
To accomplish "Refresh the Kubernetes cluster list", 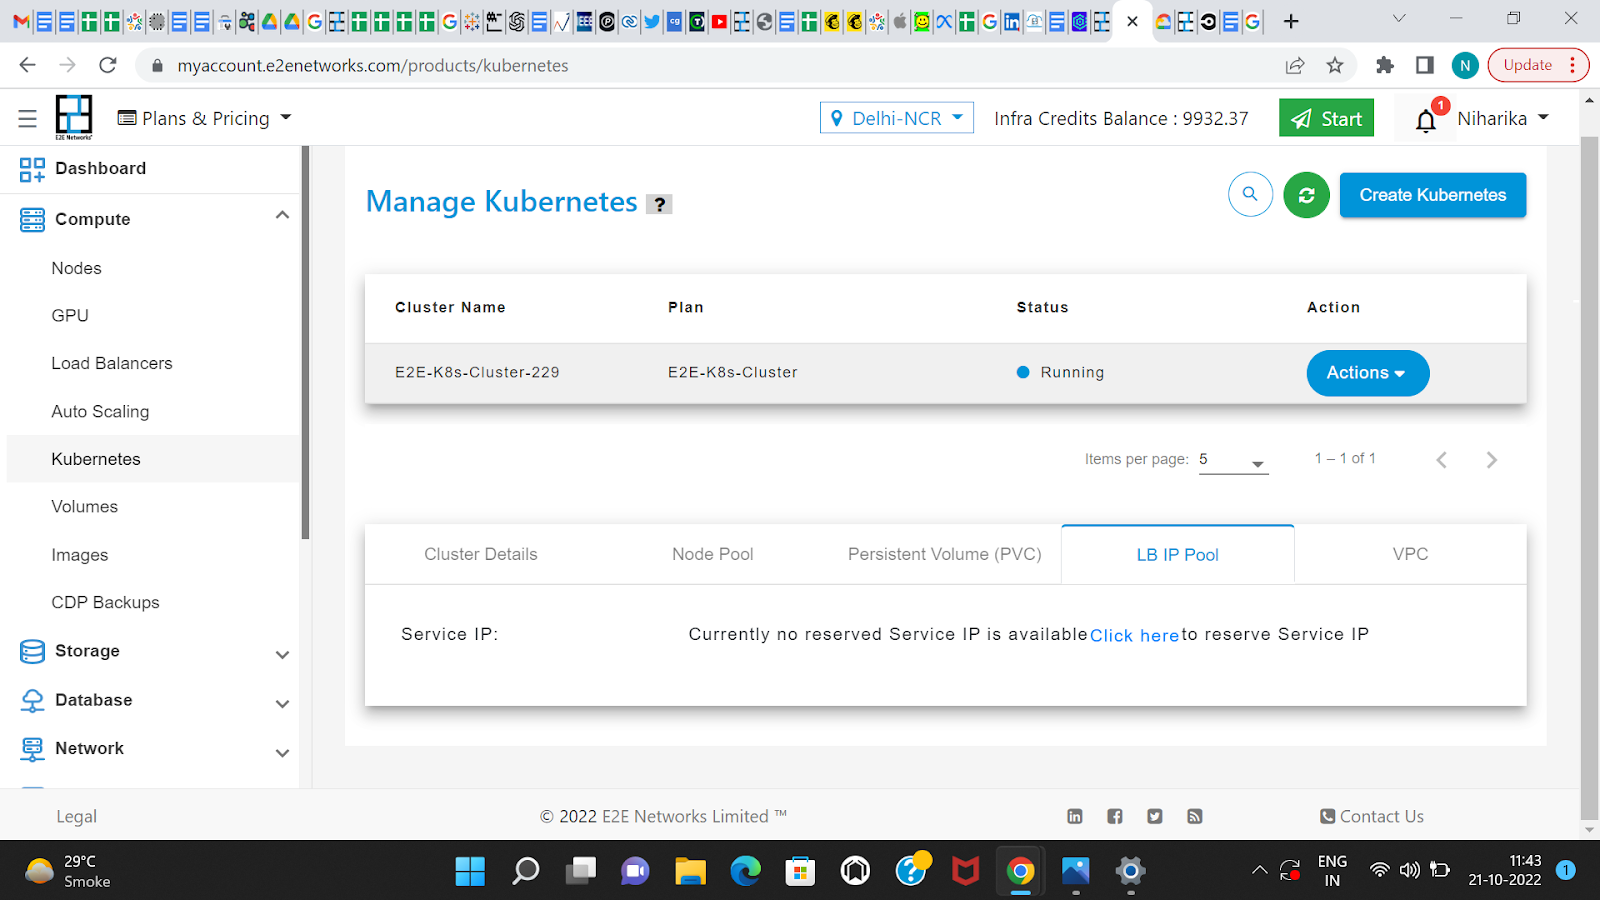I will 1306,195.
